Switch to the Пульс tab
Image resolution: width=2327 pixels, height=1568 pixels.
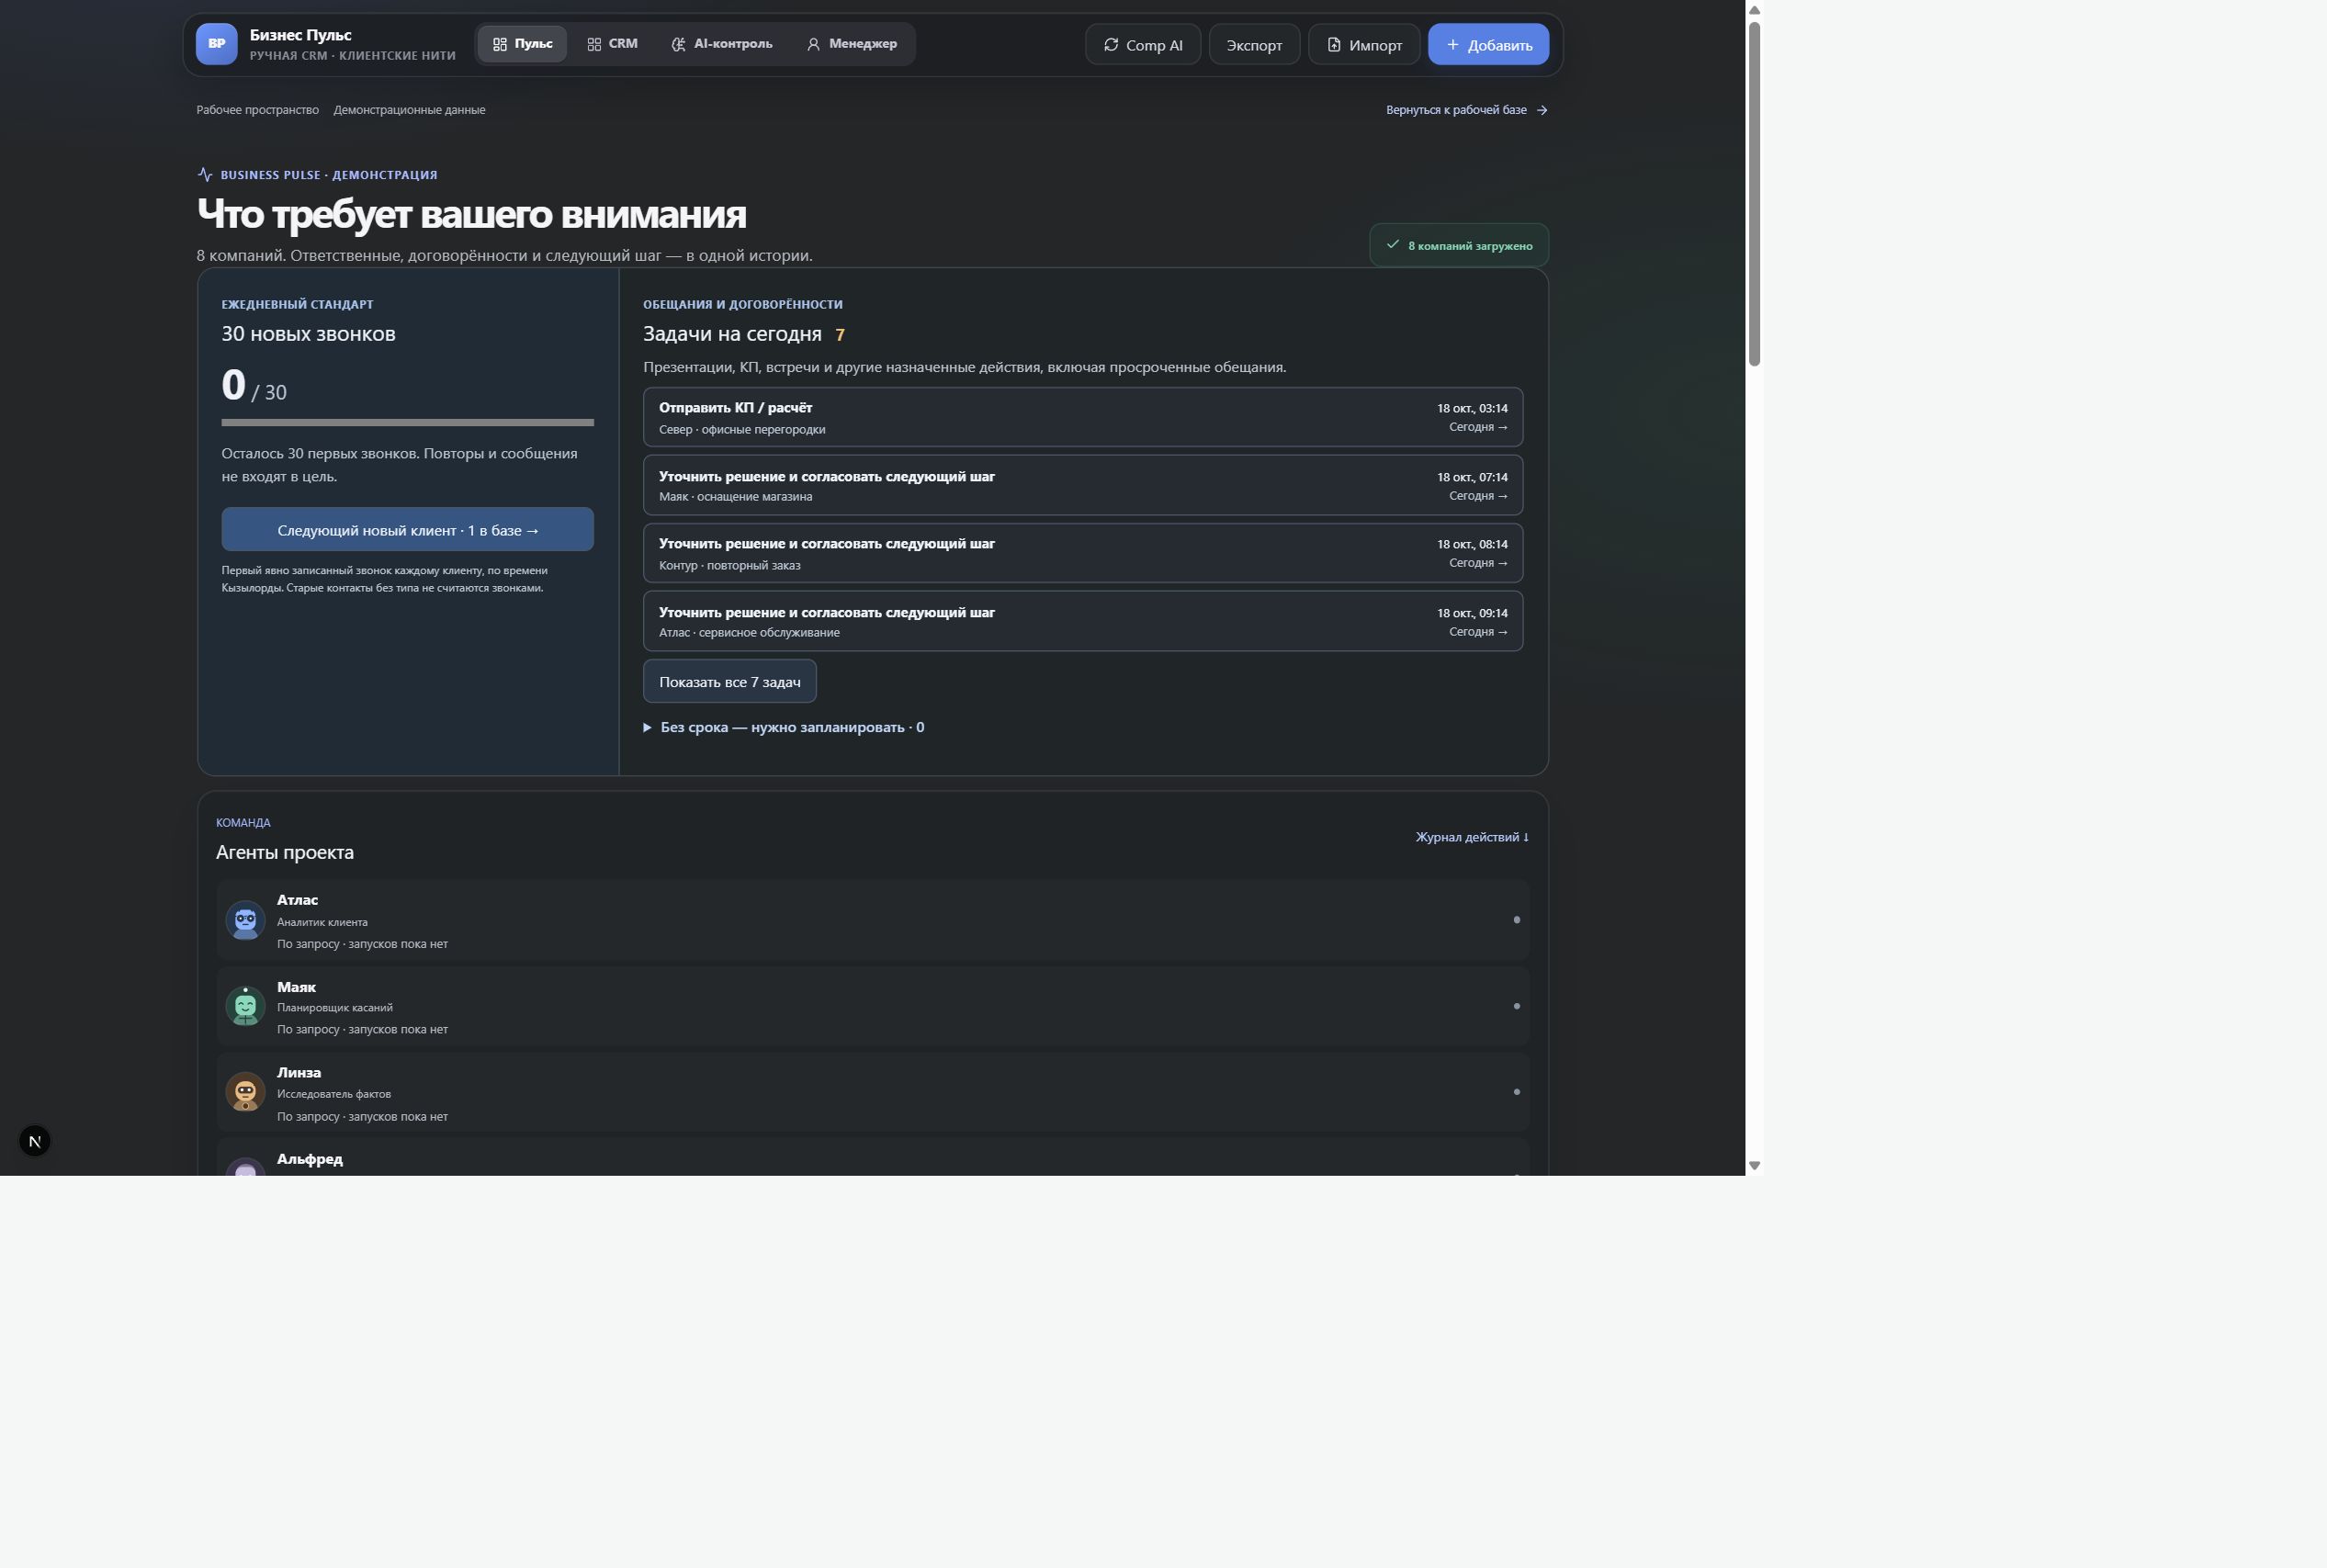pyautogui.click(x=522, y=44)
